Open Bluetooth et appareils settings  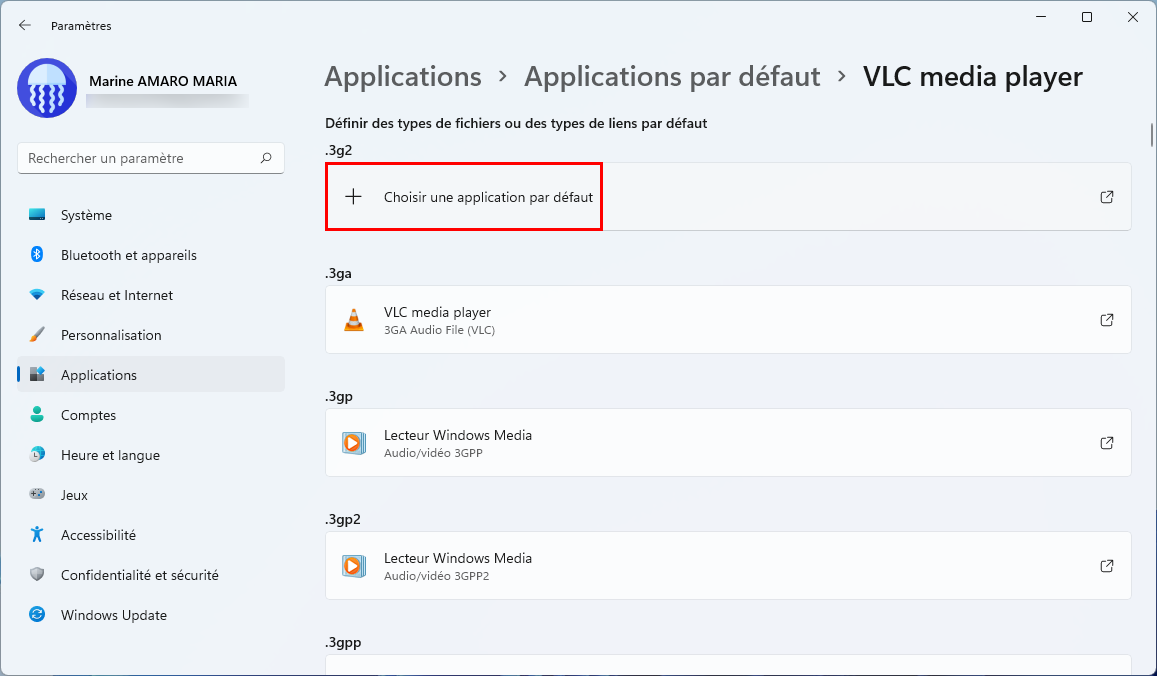[151, 255]
